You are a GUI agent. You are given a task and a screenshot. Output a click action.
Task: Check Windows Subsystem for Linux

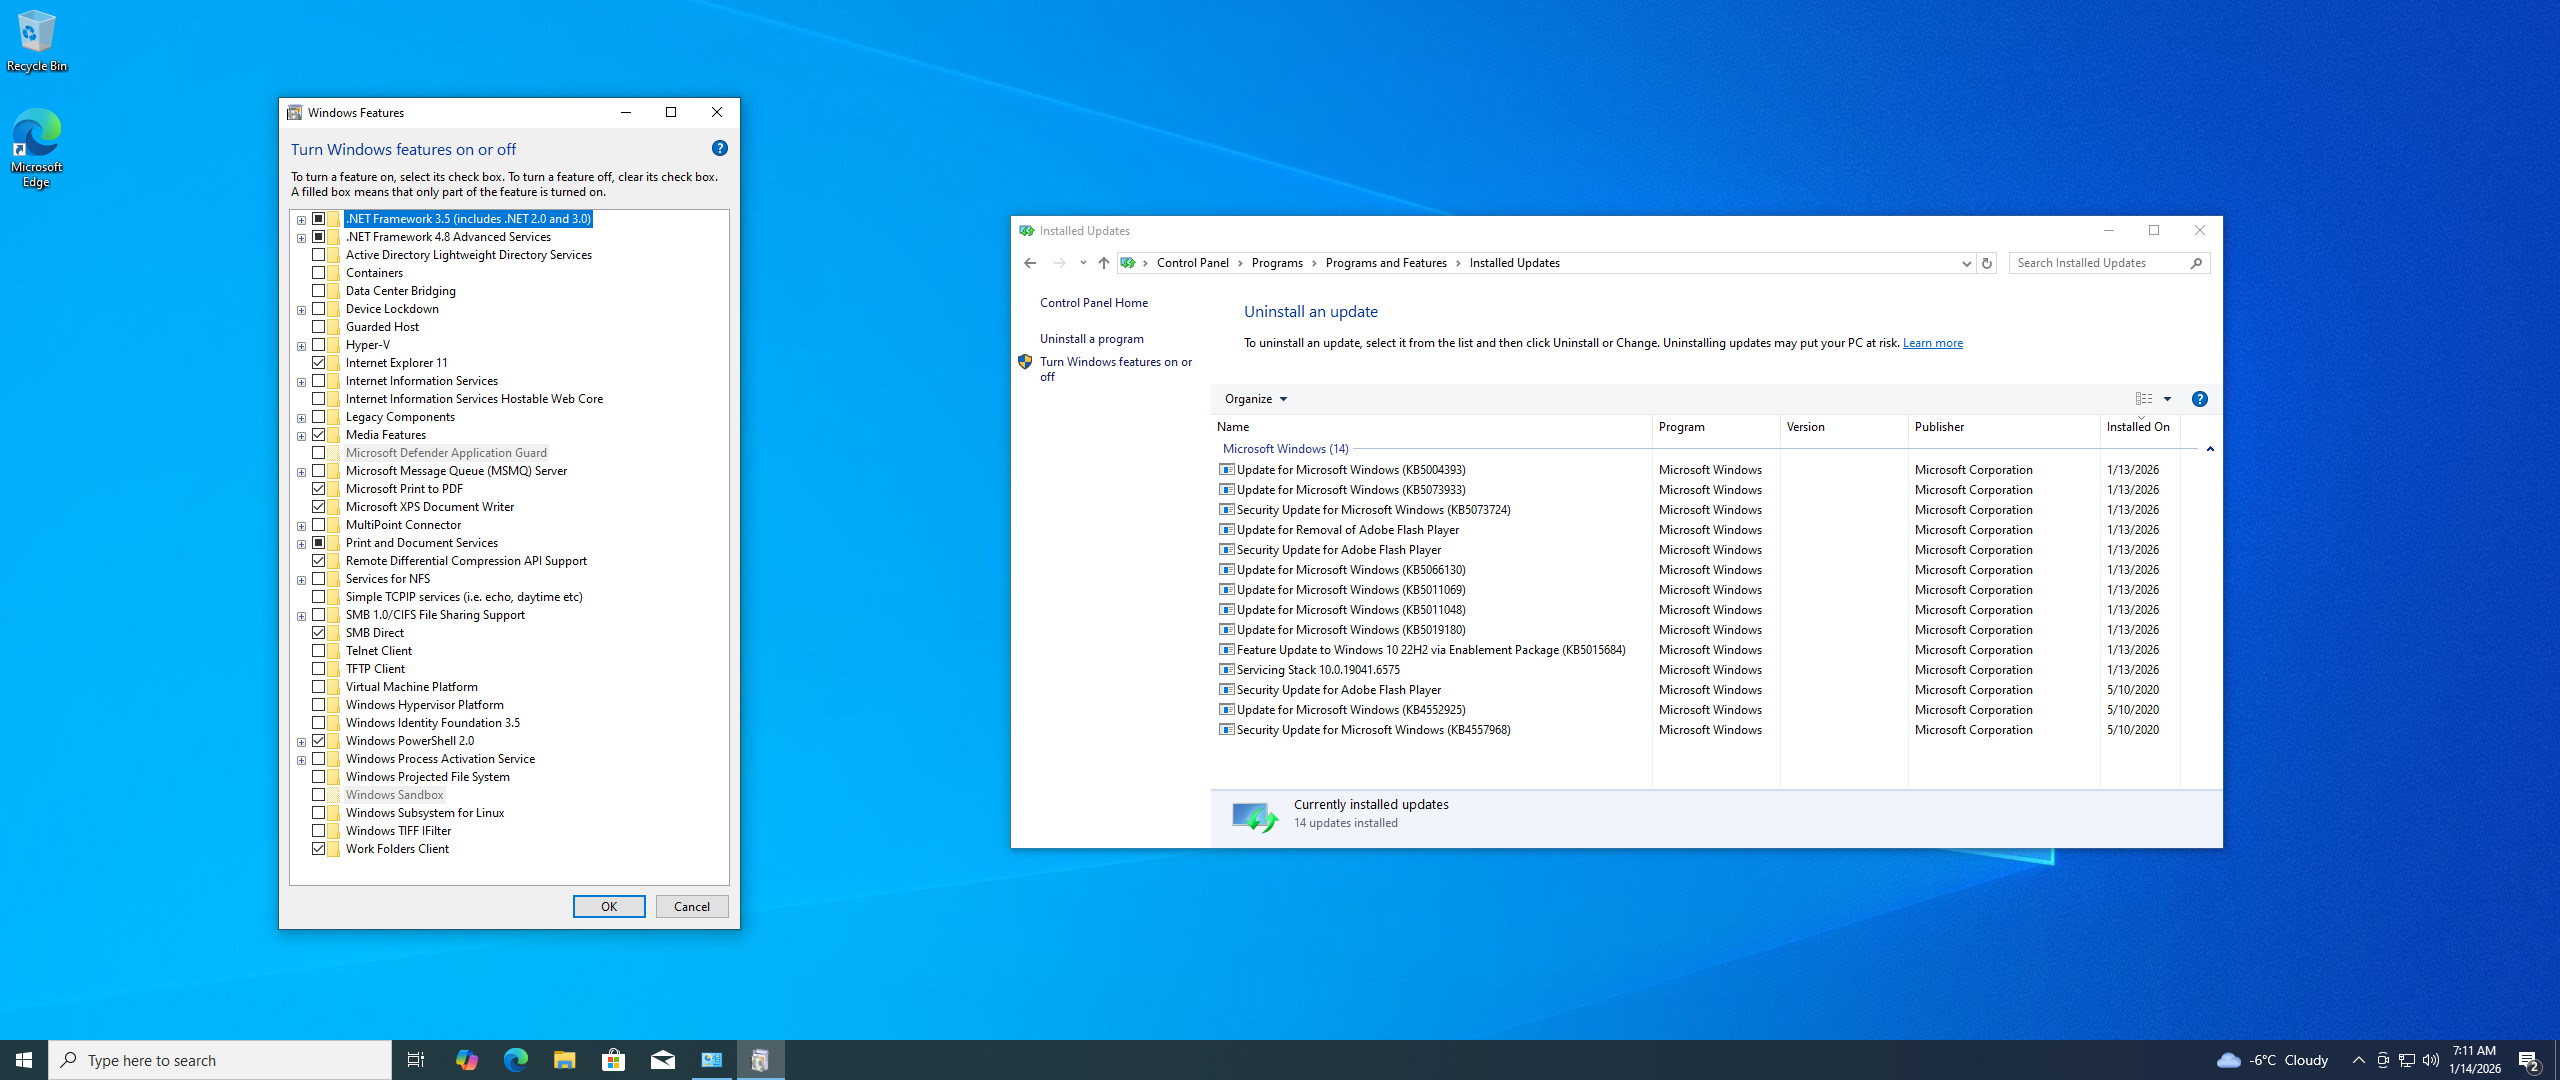(318, 813)
